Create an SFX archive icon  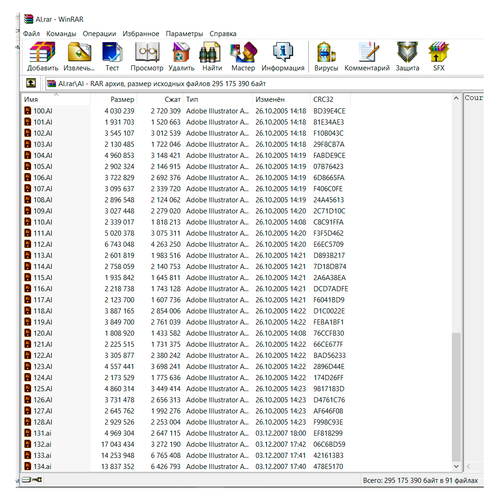click(439, 52)
